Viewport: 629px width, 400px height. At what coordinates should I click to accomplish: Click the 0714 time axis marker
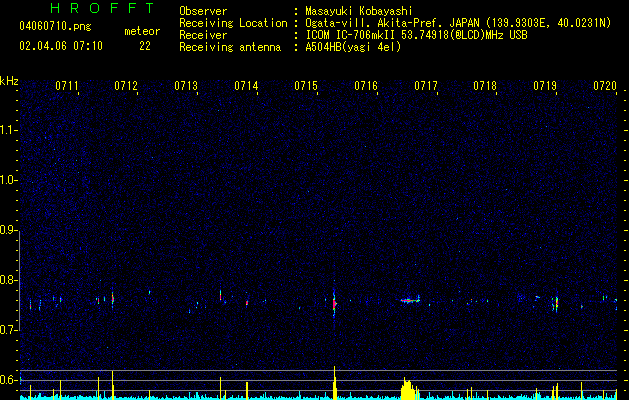tap(246, 86)
